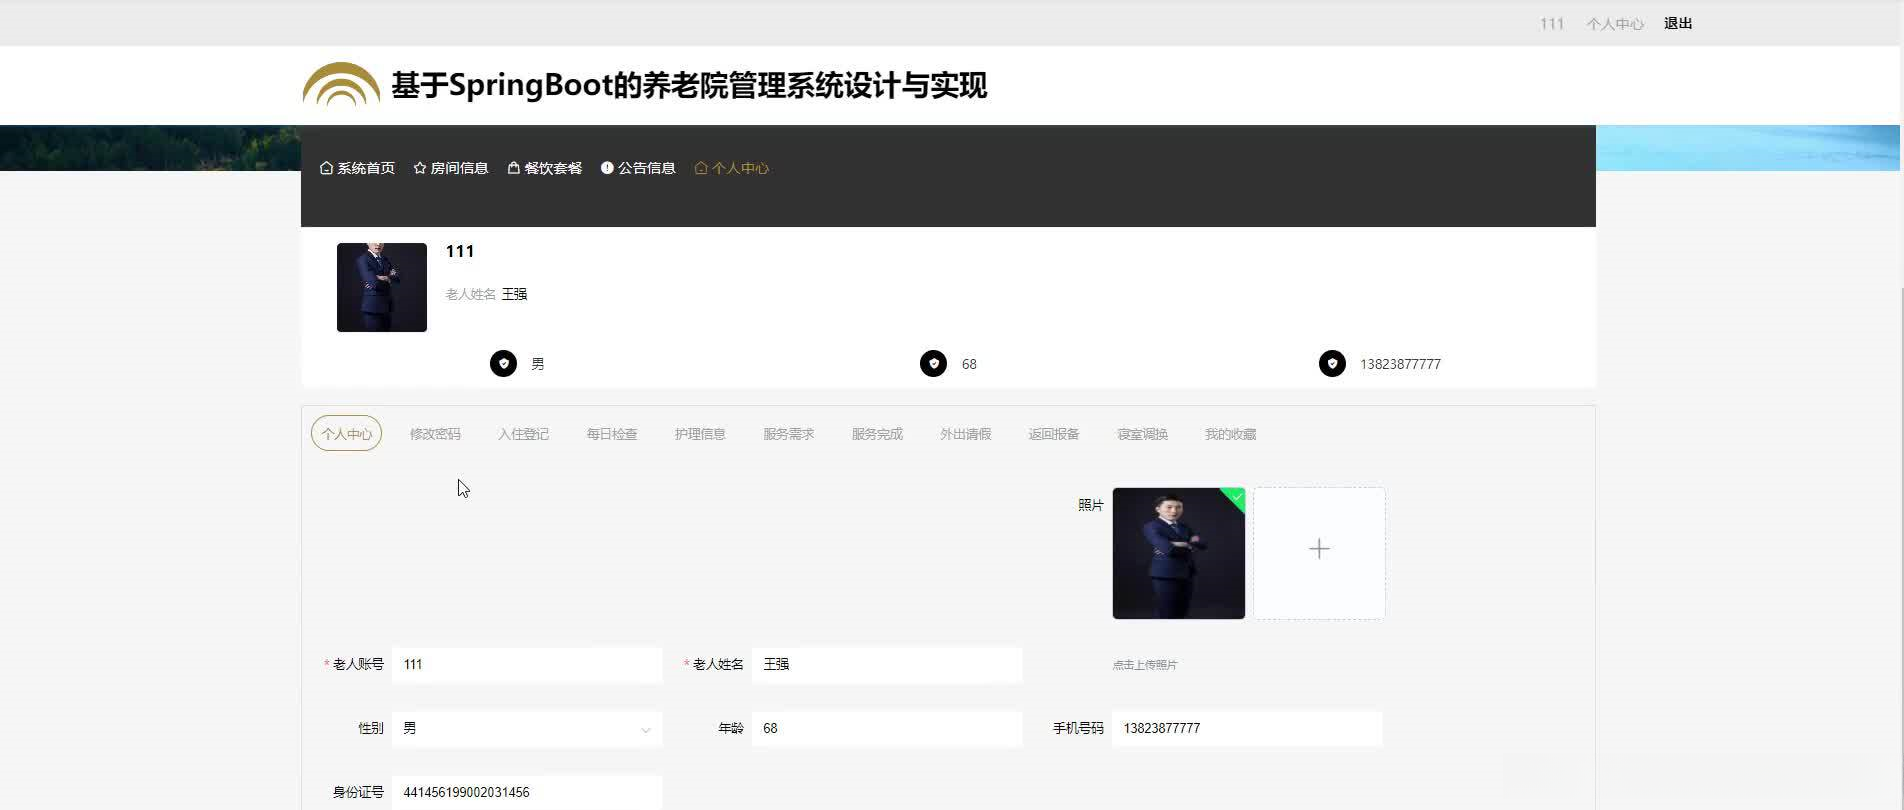Click the 身份证号 input field
1904x810 pixels.
click(527, 793)
